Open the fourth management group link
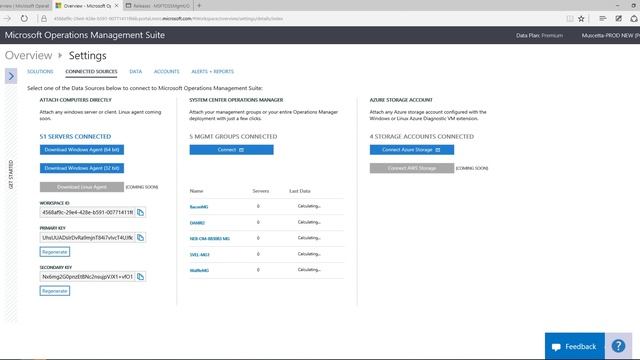 point(199,255)
